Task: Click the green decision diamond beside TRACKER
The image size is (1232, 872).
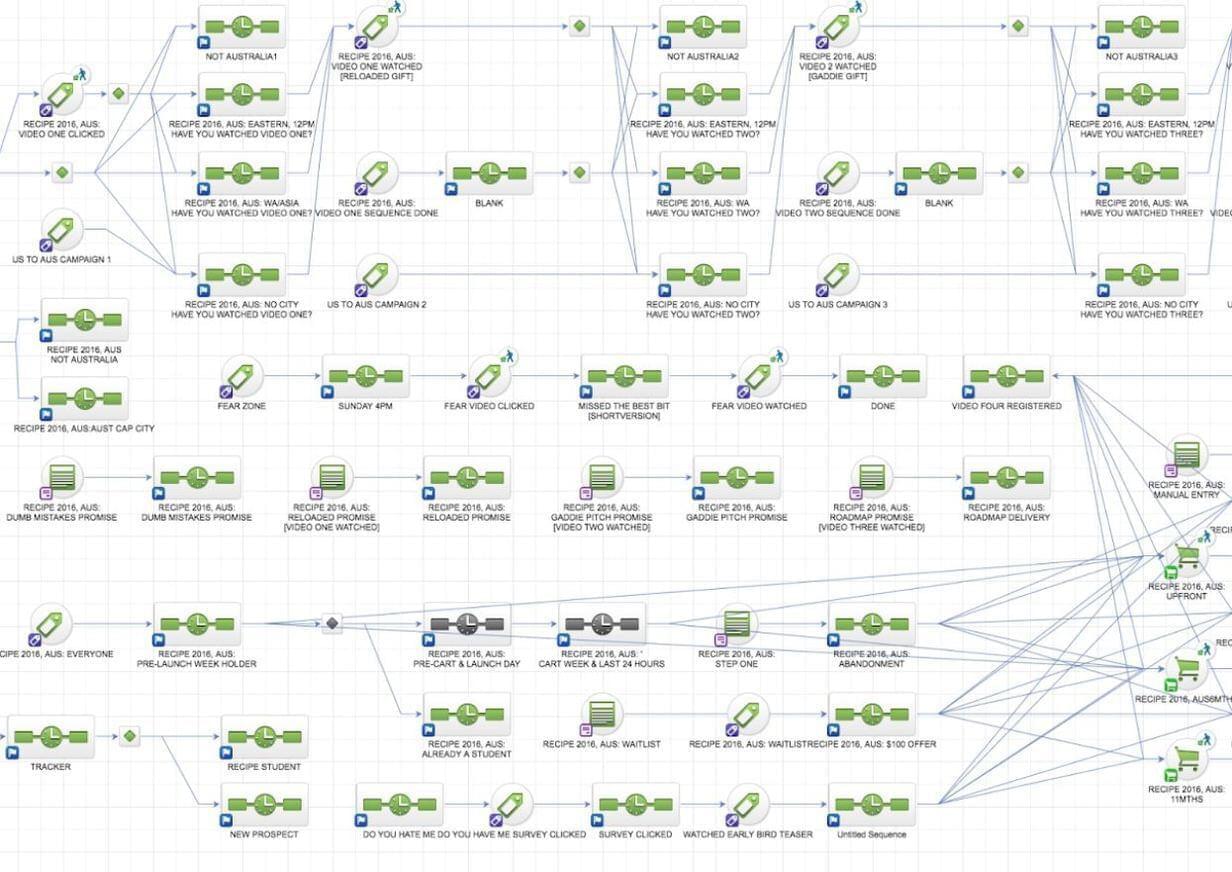Action: [129, 737]
